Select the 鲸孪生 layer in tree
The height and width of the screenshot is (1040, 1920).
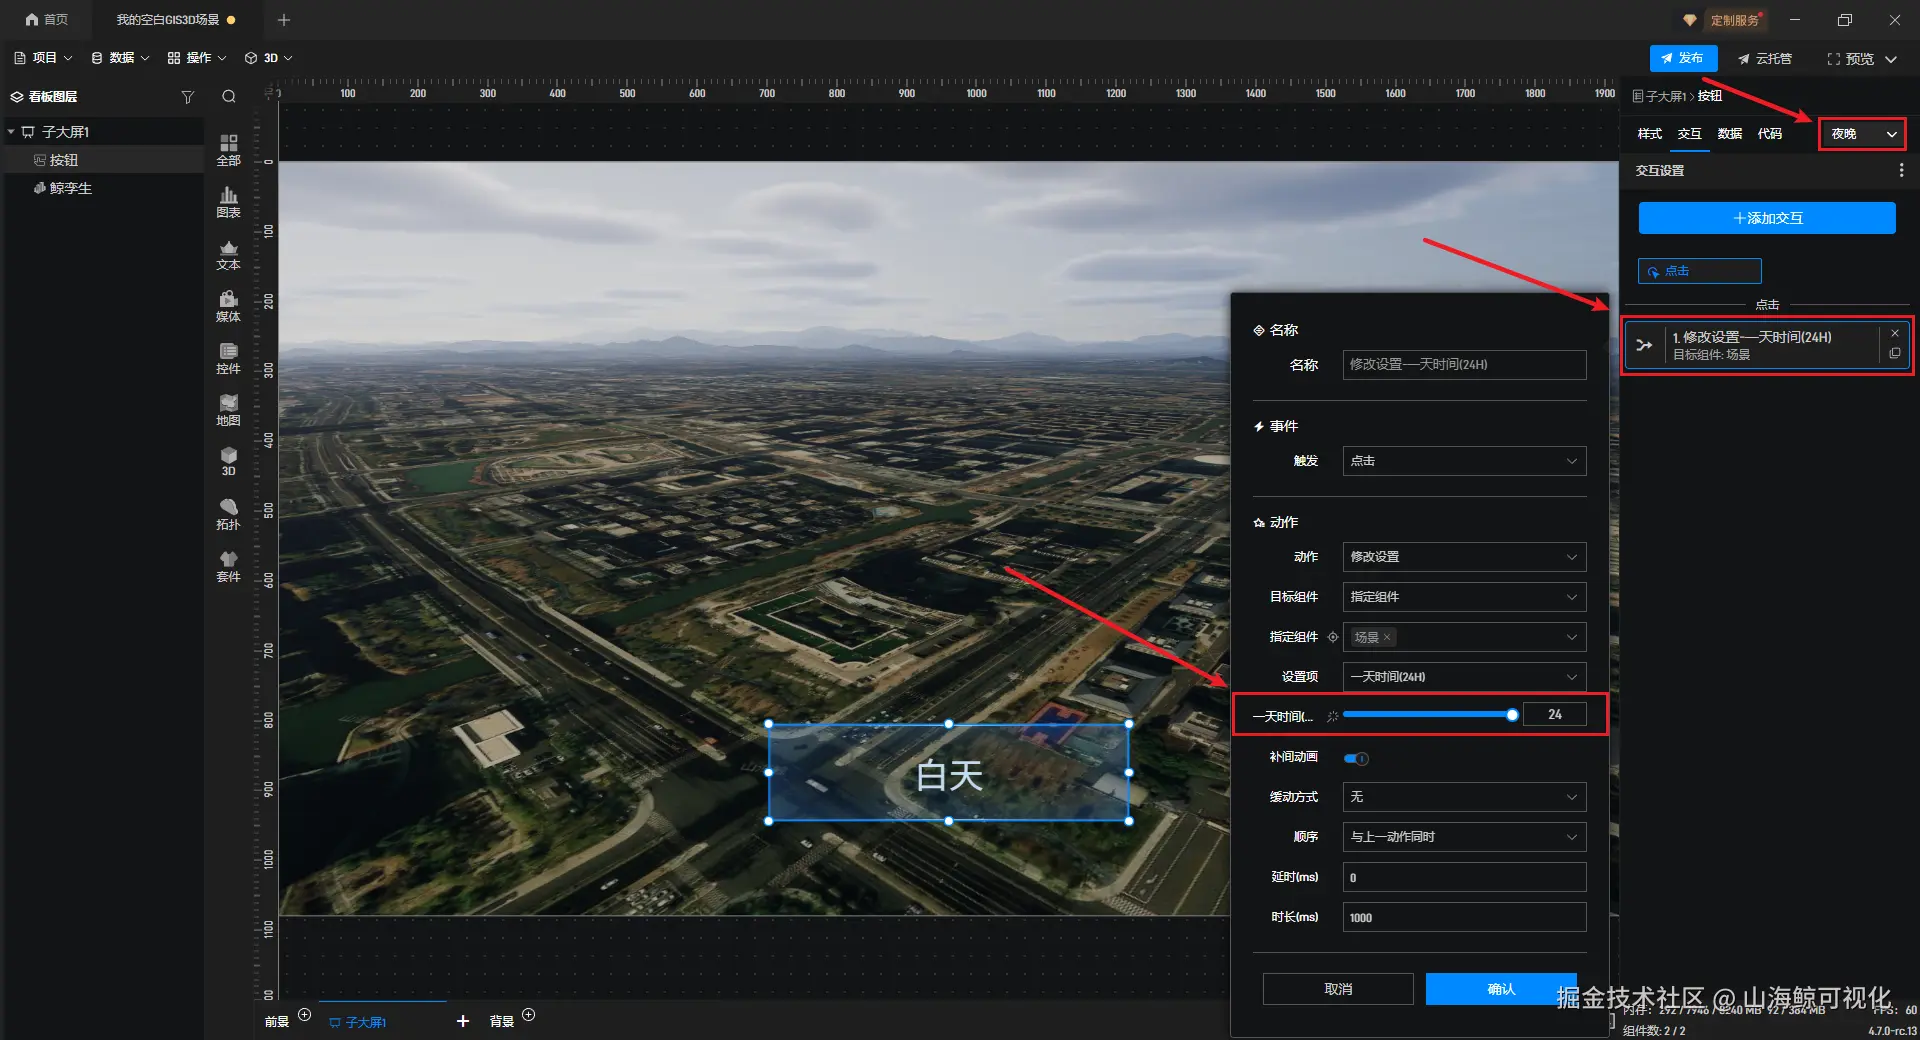pyautogui.click(x=104, y=188)
